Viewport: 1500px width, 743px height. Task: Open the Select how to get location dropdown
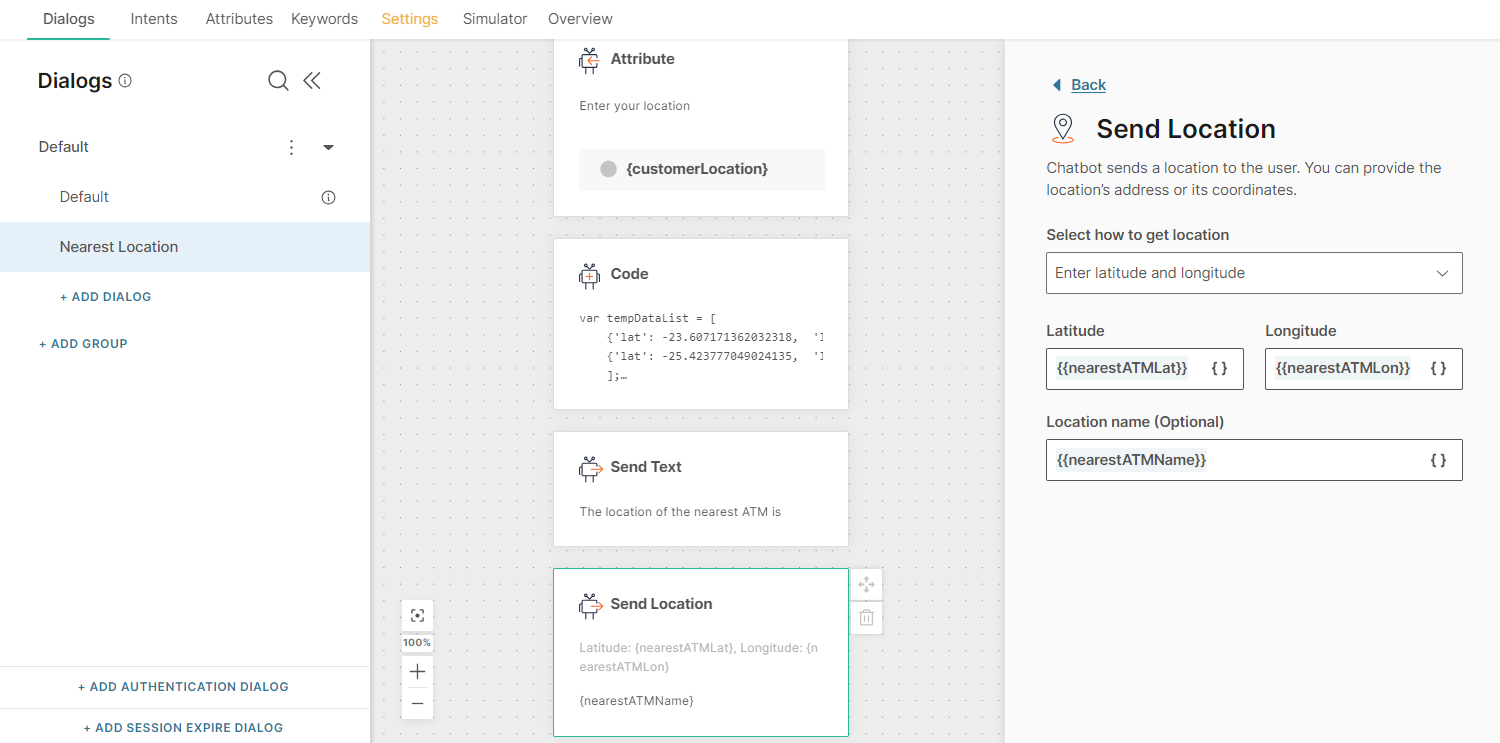click(1254, 273)
